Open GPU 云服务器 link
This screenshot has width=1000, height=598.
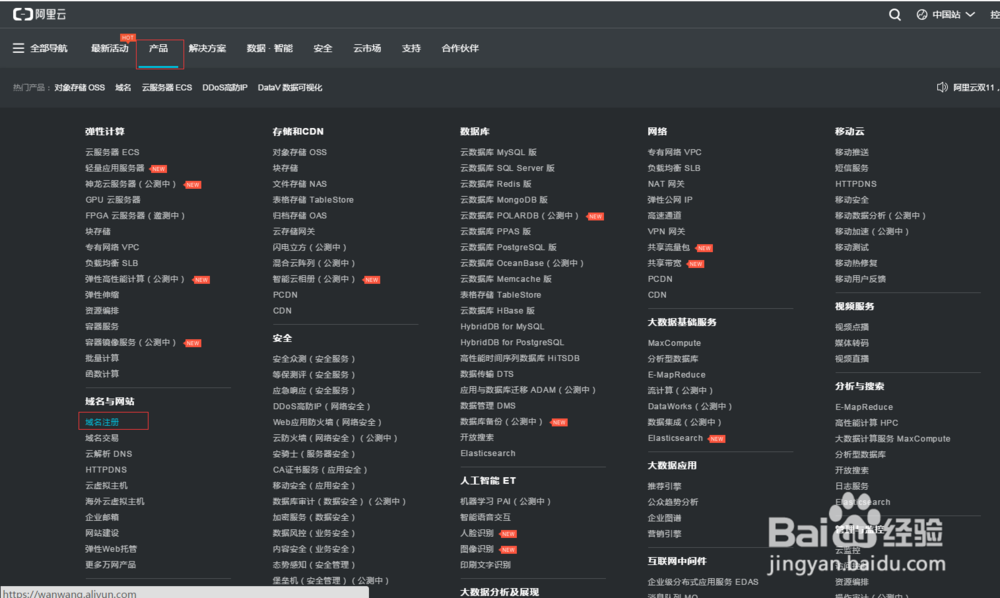click(x=113, y=200)
